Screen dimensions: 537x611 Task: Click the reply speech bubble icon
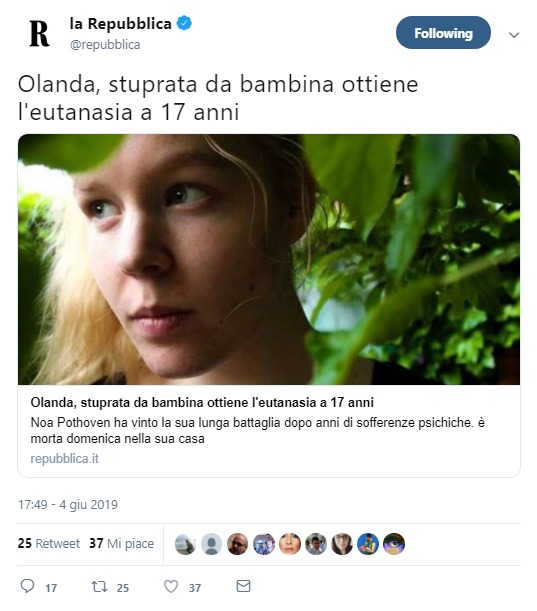pyautogui.click(x=27, y=586)
